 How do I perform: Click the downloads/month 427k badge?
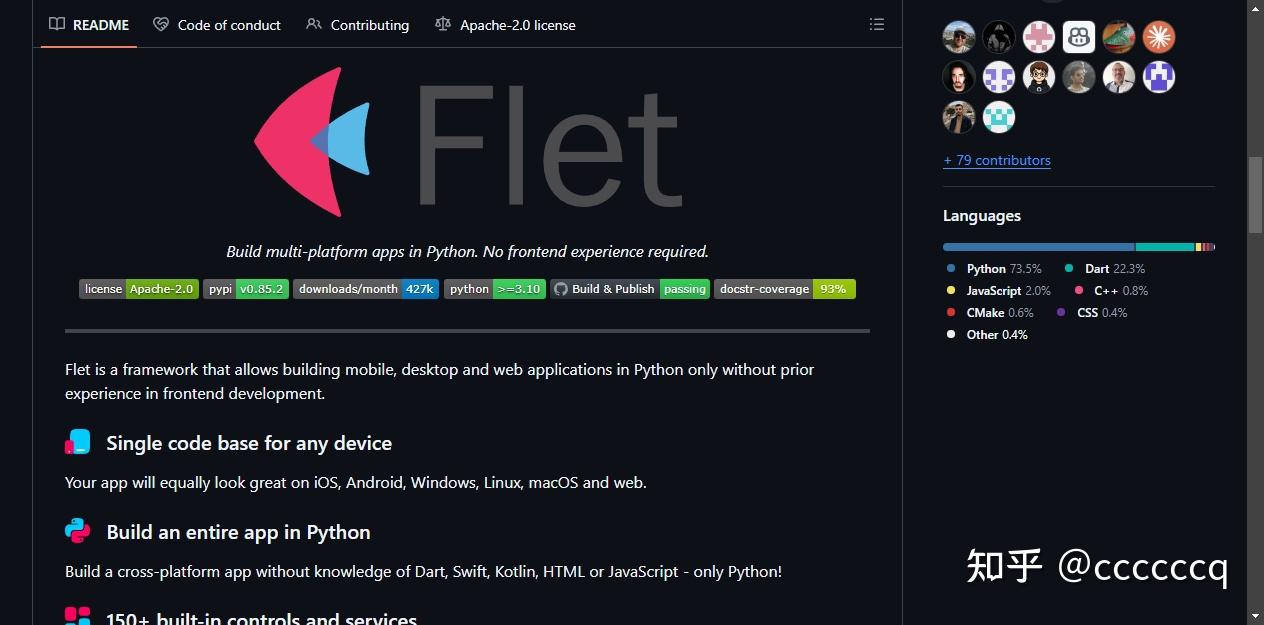pos(366,289)
